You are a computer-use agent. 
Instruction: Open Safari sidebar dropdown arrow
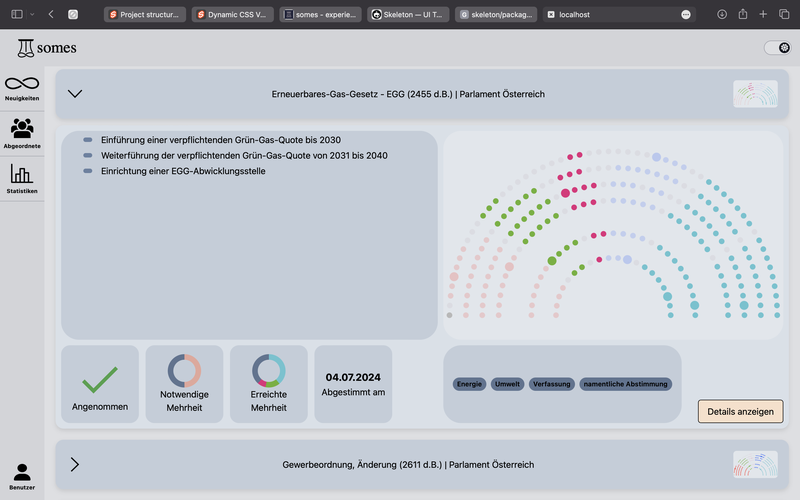tap(32, 15)
